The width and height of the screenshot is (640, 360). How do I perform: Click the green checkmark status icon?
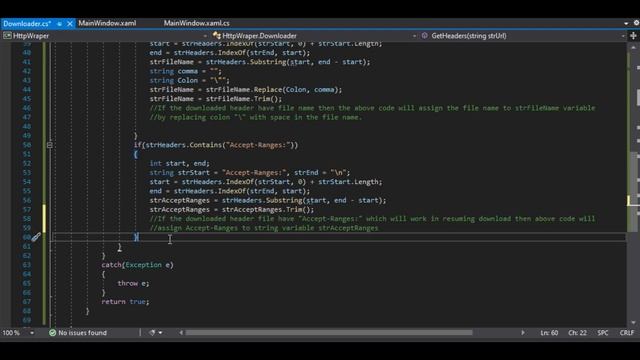pos(52,333)
